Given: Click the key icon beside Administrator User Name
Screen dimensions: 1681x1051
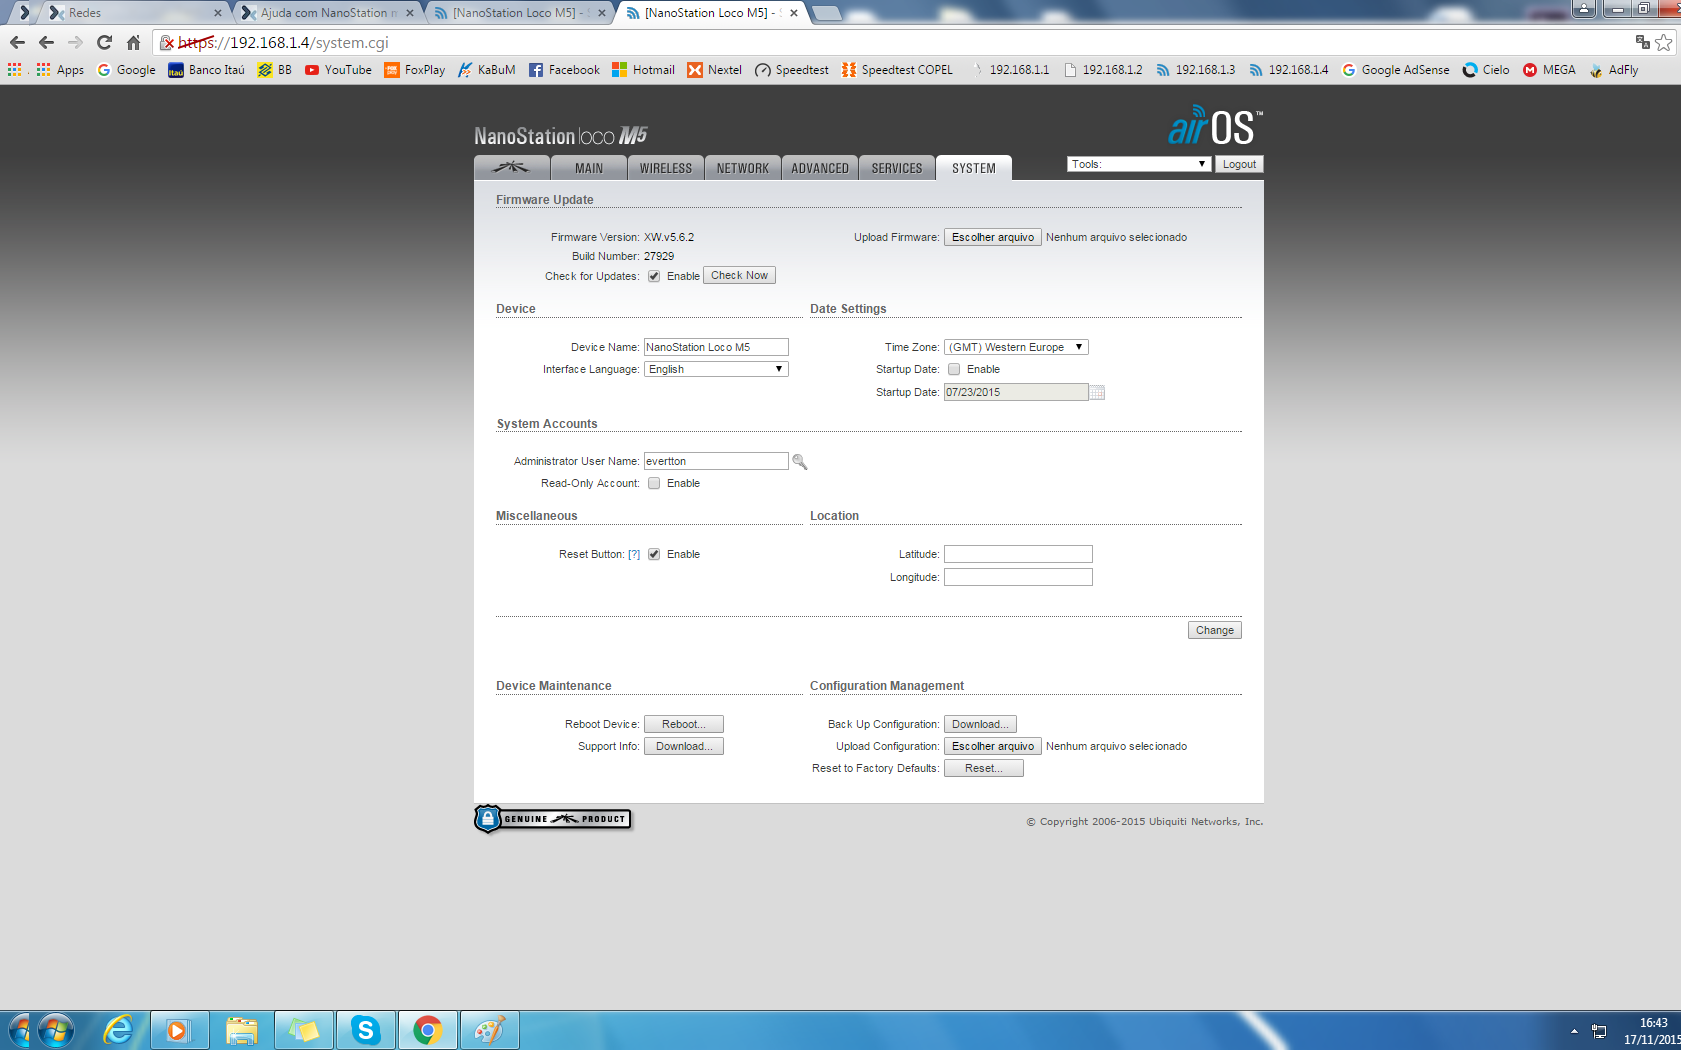Looking at the screenshot, I should 800,461.
